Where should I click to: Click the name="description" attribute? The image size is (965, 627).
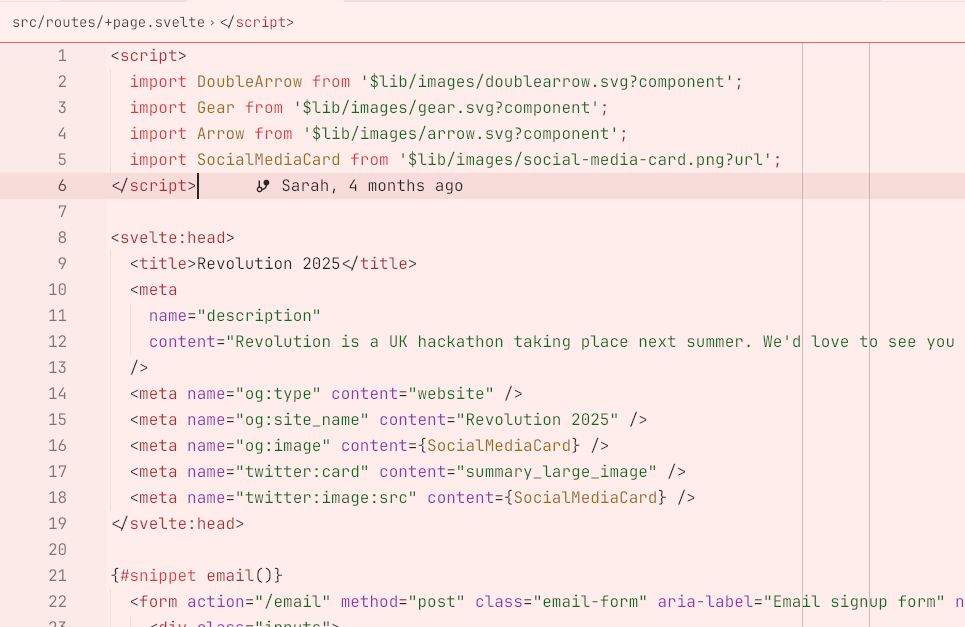(234, 316)
